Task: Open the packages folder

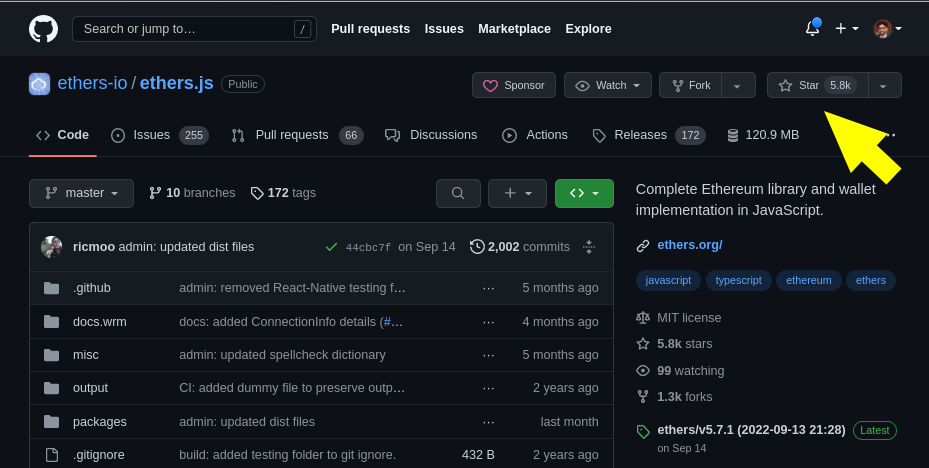Action: tap(100, 422)
